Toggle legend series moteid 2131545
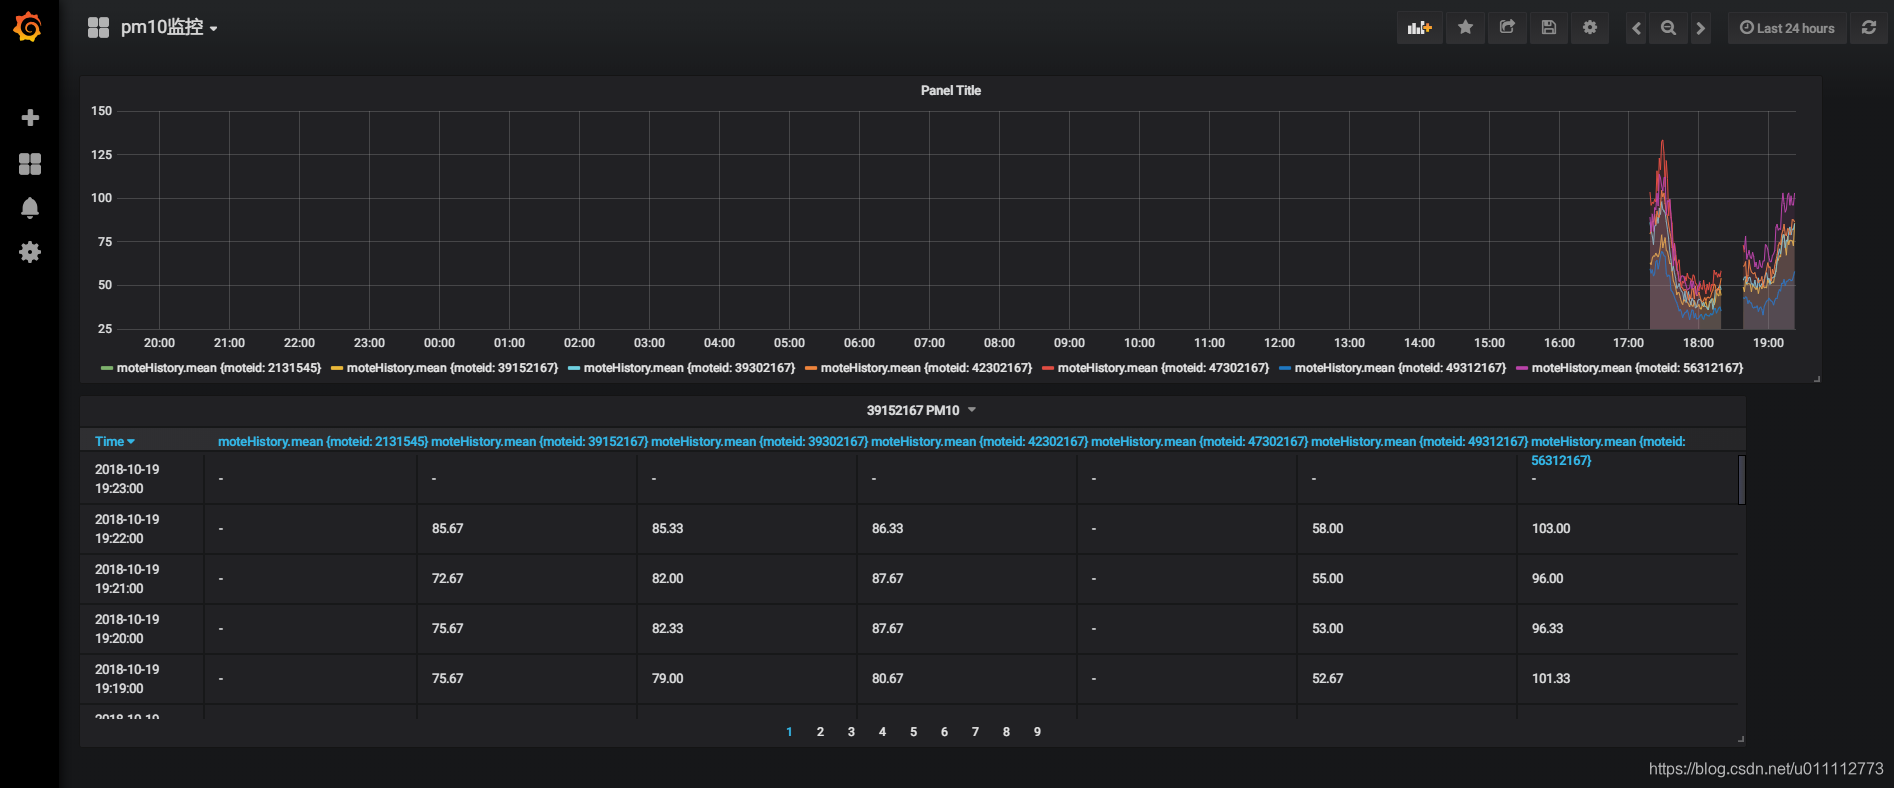 pyautogui.click(x=218, y=368)
